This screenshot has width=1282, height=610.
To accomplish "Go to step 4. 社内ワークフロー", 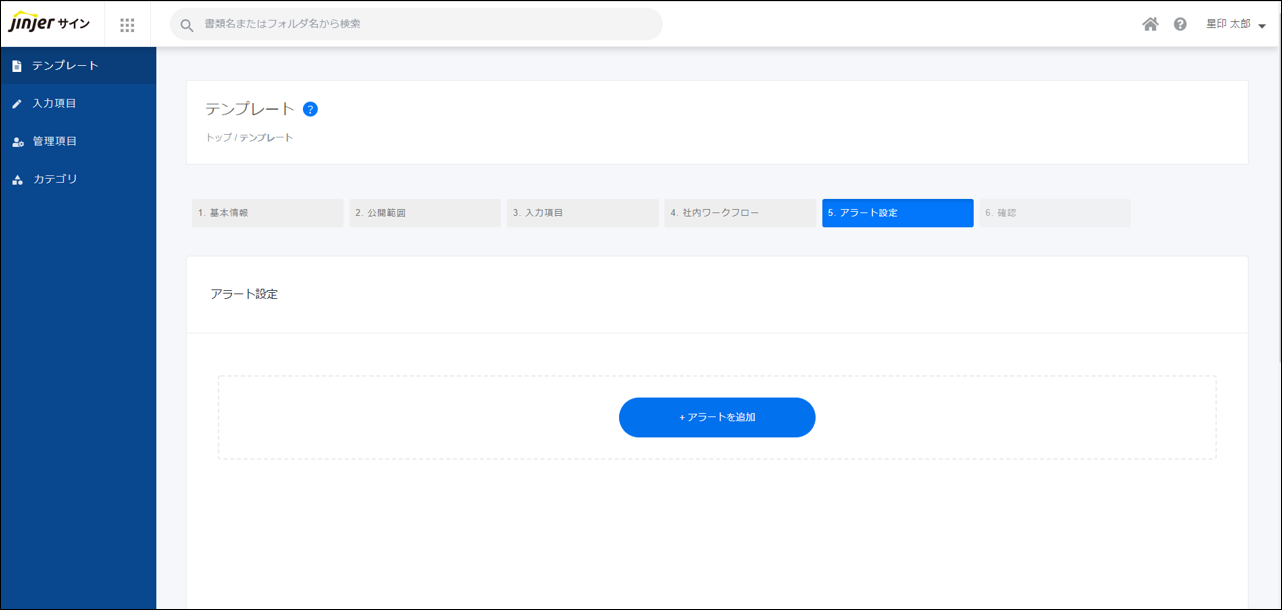I will pyautogui.click(x=740, y=213).
